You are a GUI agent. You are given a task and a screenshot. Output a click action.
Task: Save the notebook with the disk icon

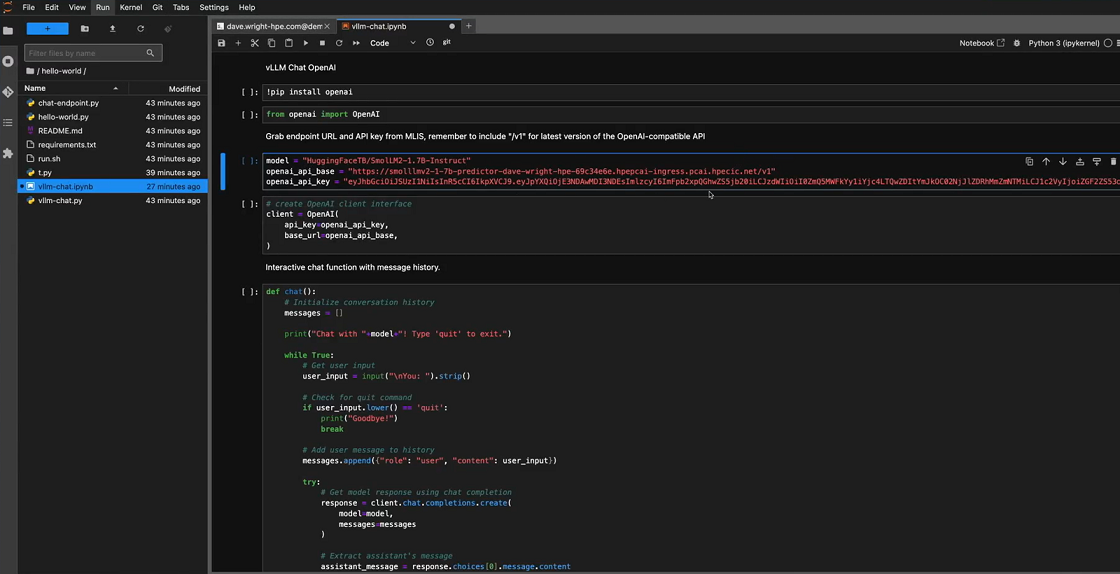(x=221, y=43)
